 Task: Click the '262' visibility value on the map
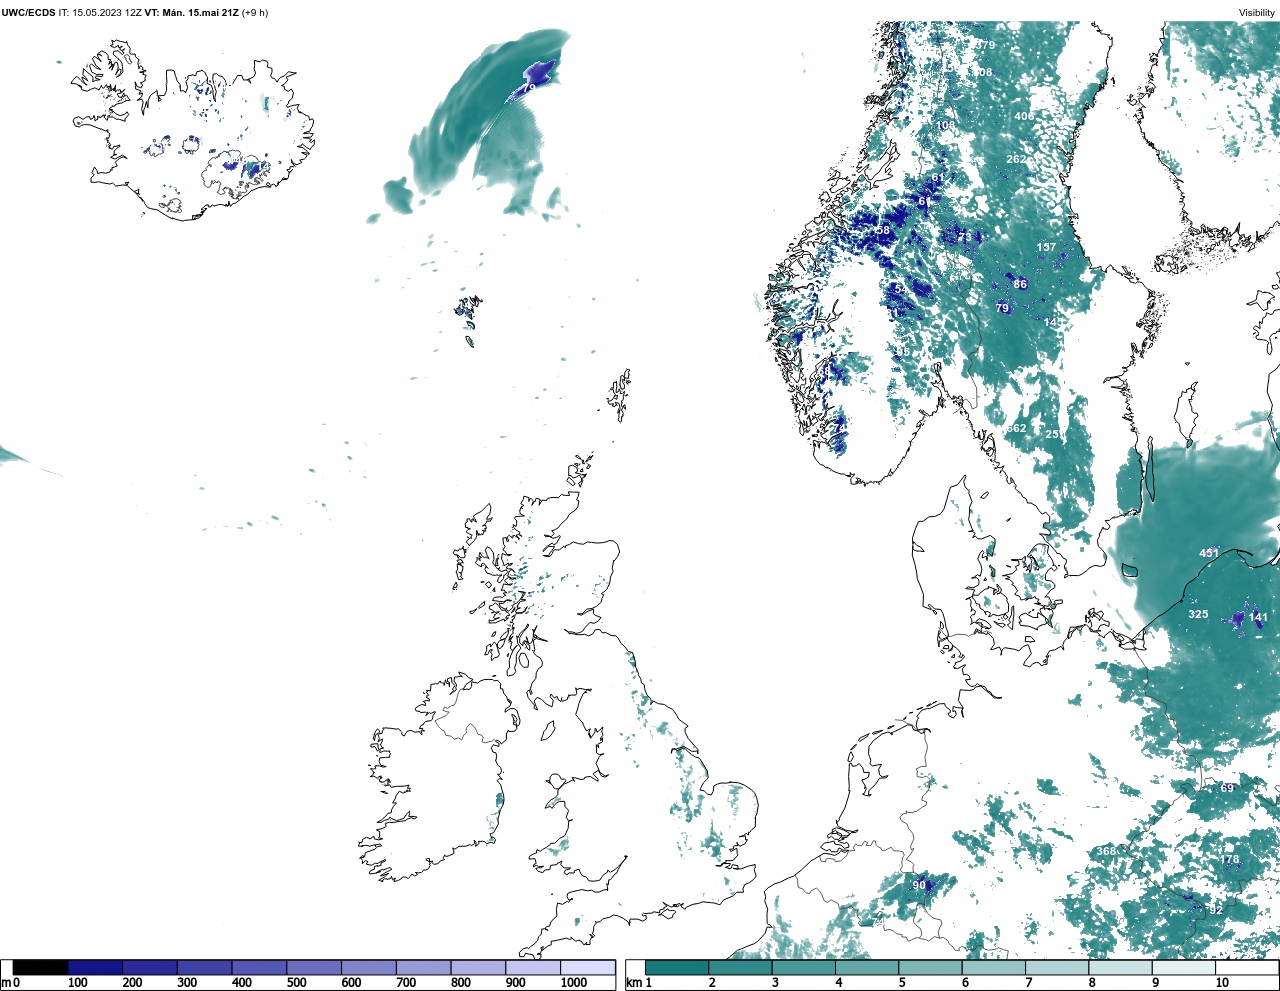pos(1016,159)
